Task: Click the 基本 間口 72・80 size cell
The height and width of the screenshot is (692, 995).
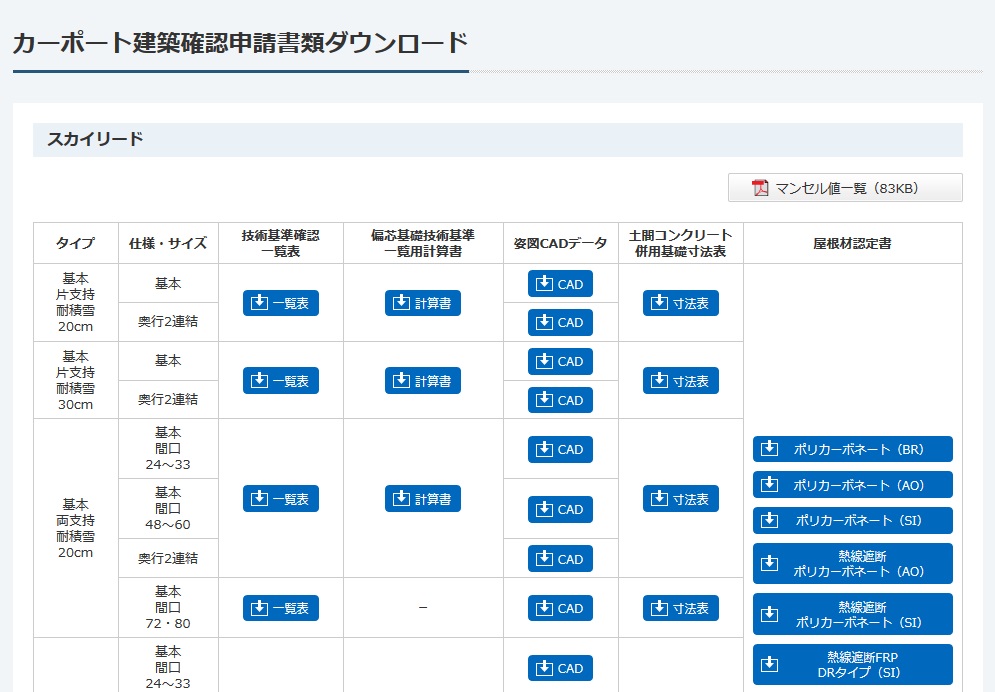Action: (x=168, y=607)
